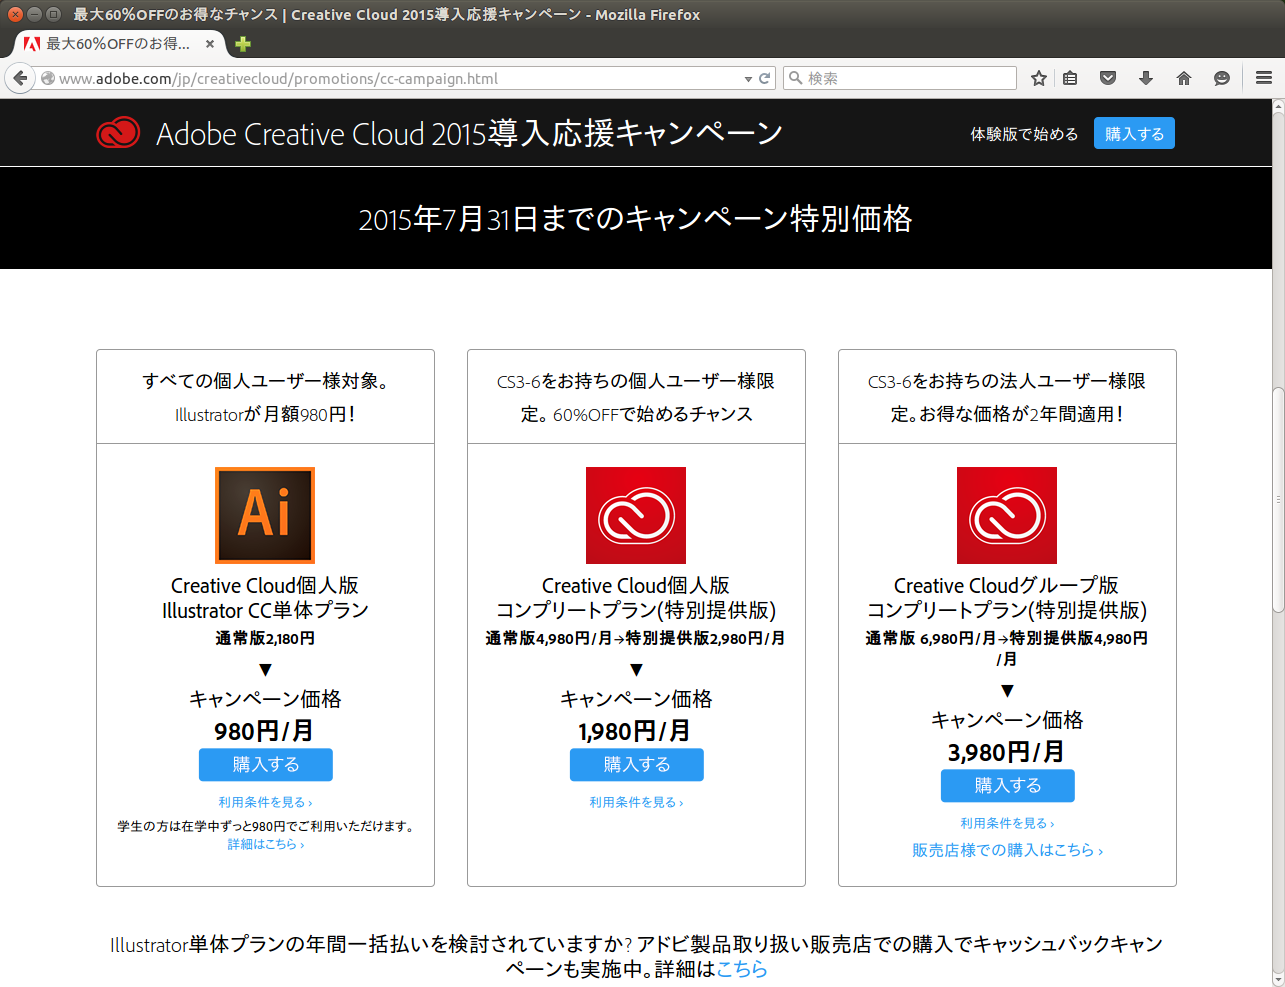This screenshot has height=987, width=1285.
Task: Reload the page with the refresh icon
Action: coord(765,78)
